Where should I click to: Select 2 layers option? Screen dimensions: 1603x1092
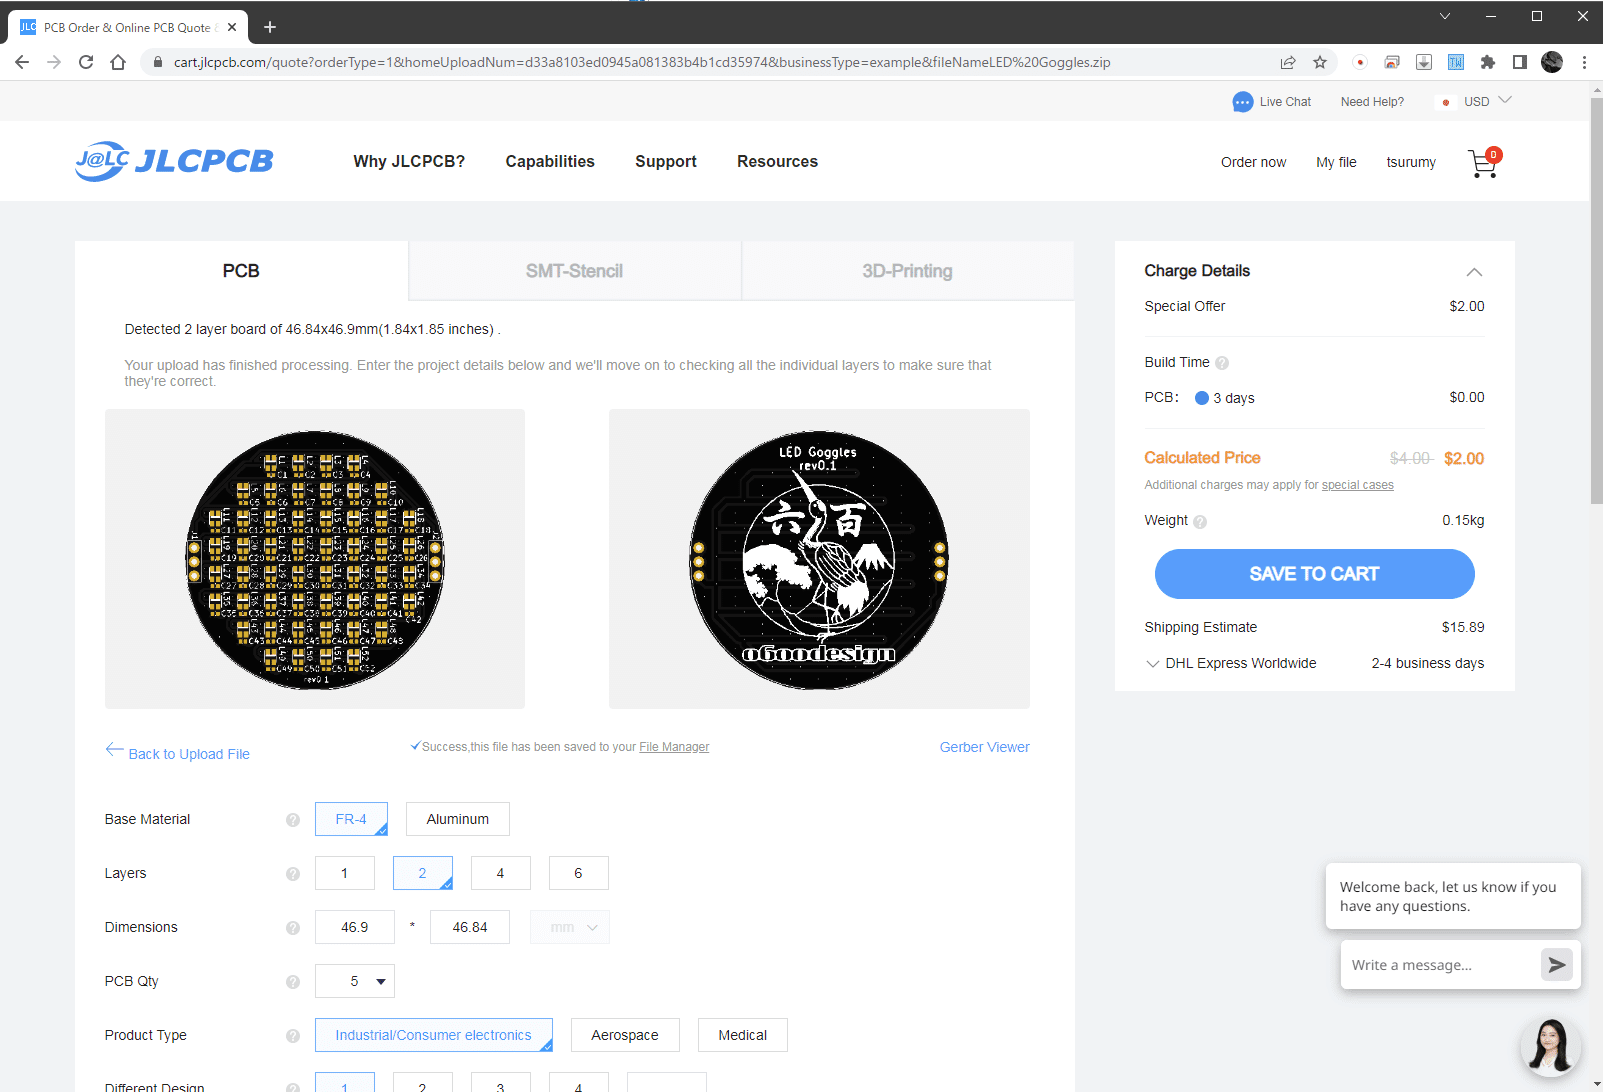423,873
